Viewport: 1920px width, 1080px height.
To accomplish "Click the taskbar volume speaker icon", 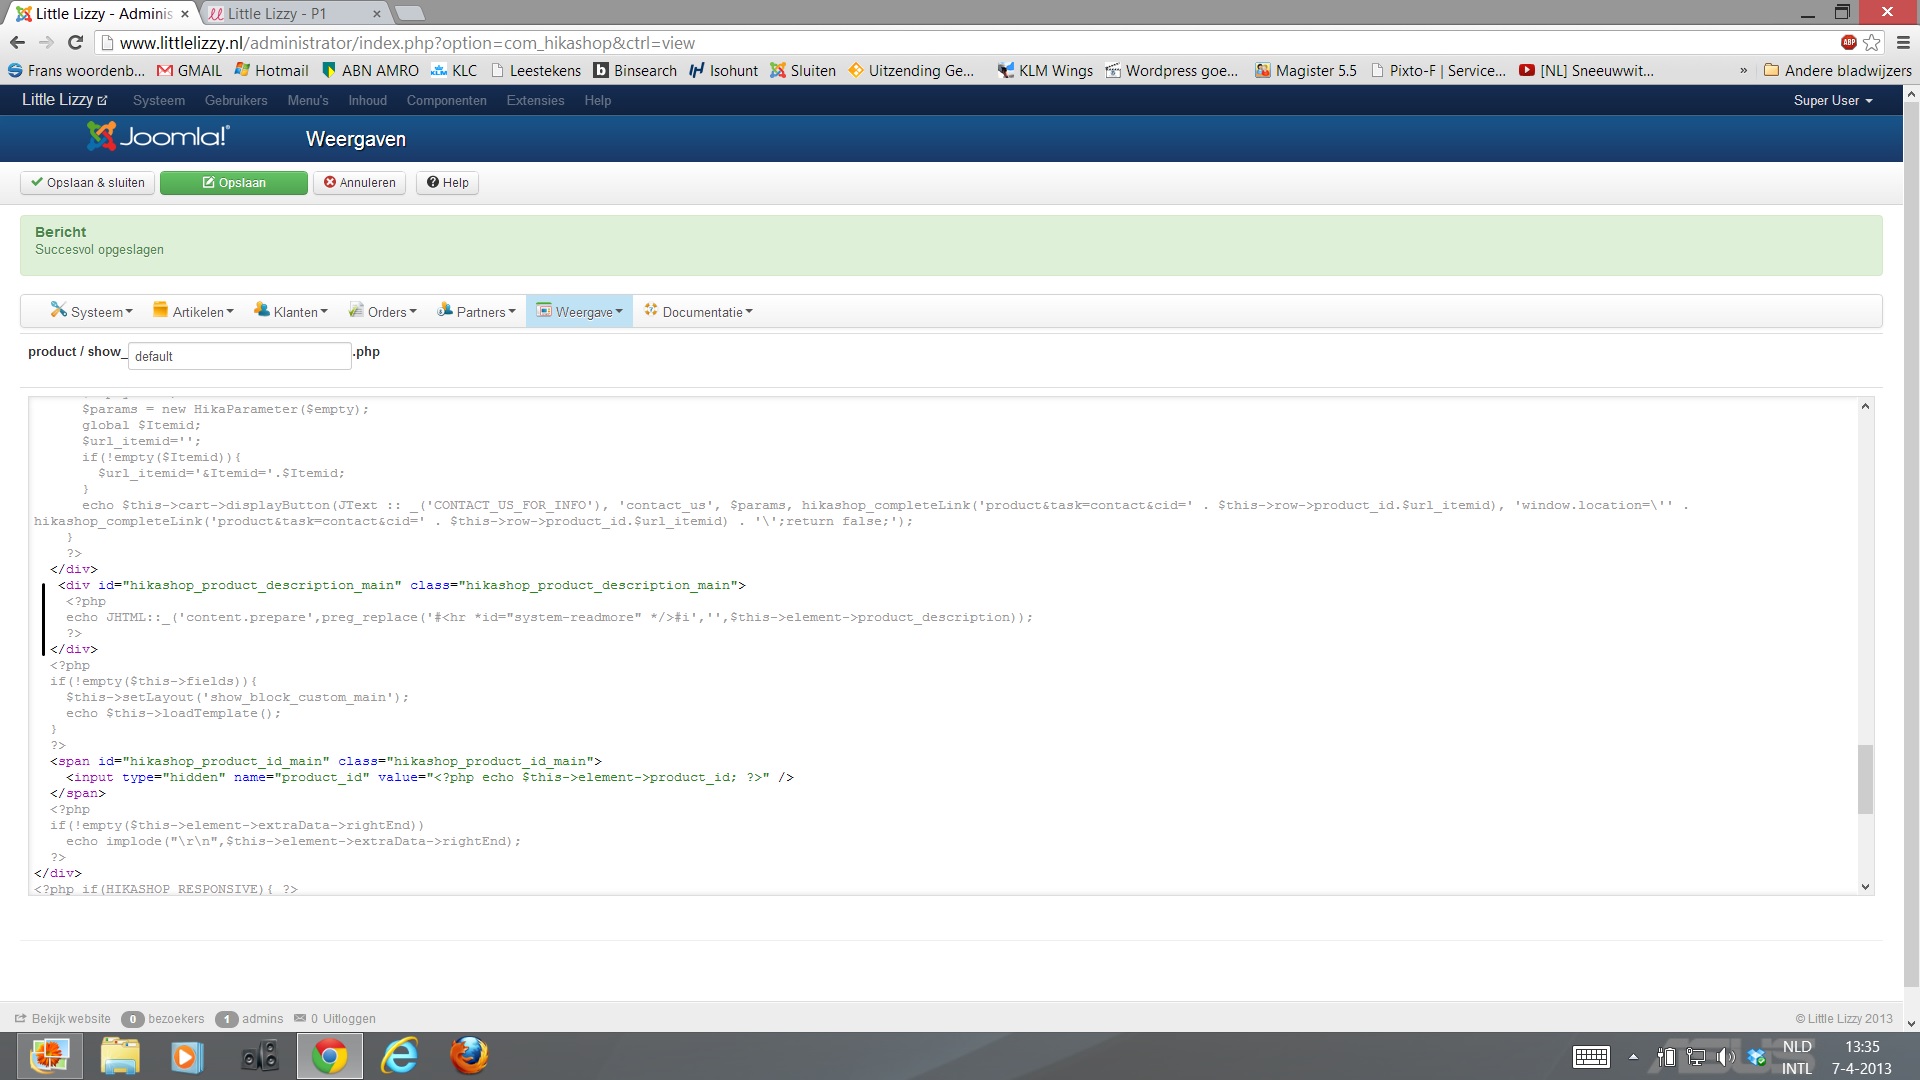I will 1725,1057.
